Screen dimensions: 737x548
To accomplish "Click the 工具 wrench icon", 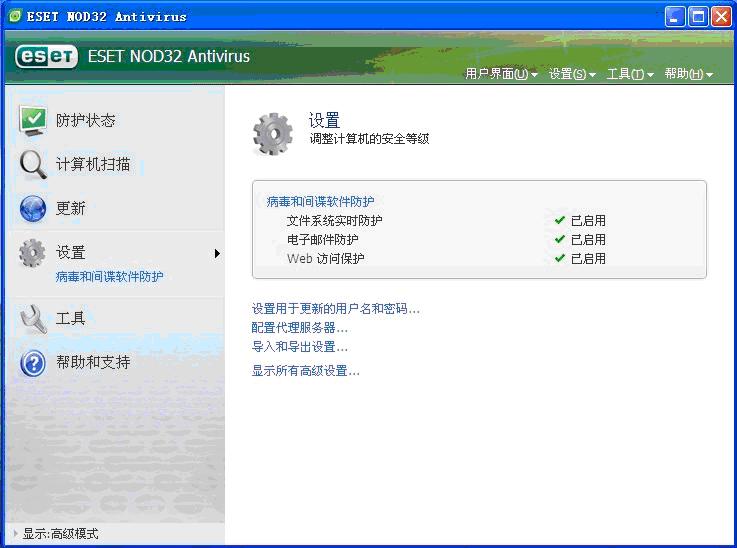I will pos(33,319).
